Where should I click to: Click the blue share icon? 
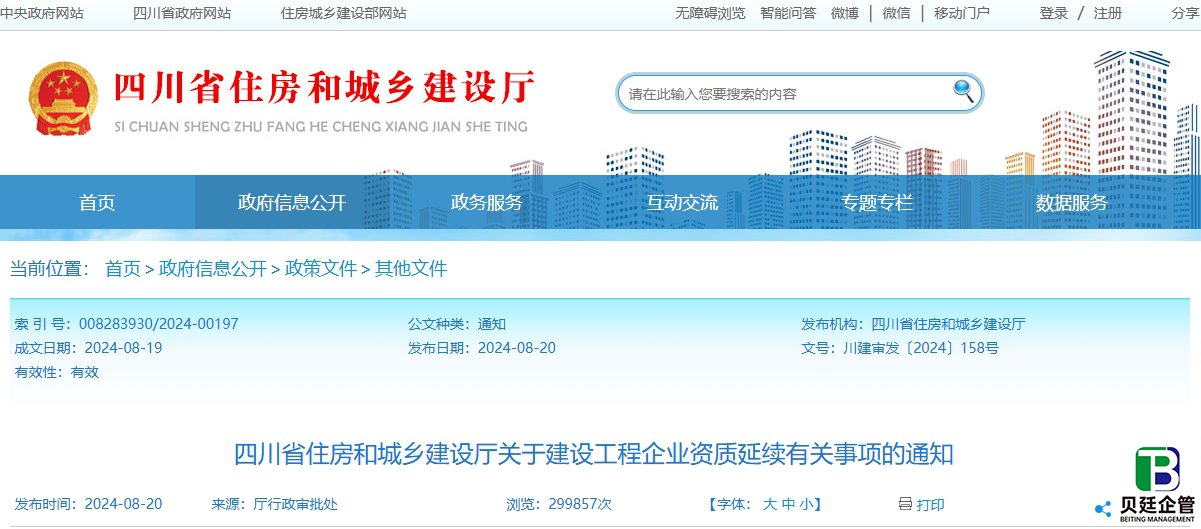pos(1103,509)
